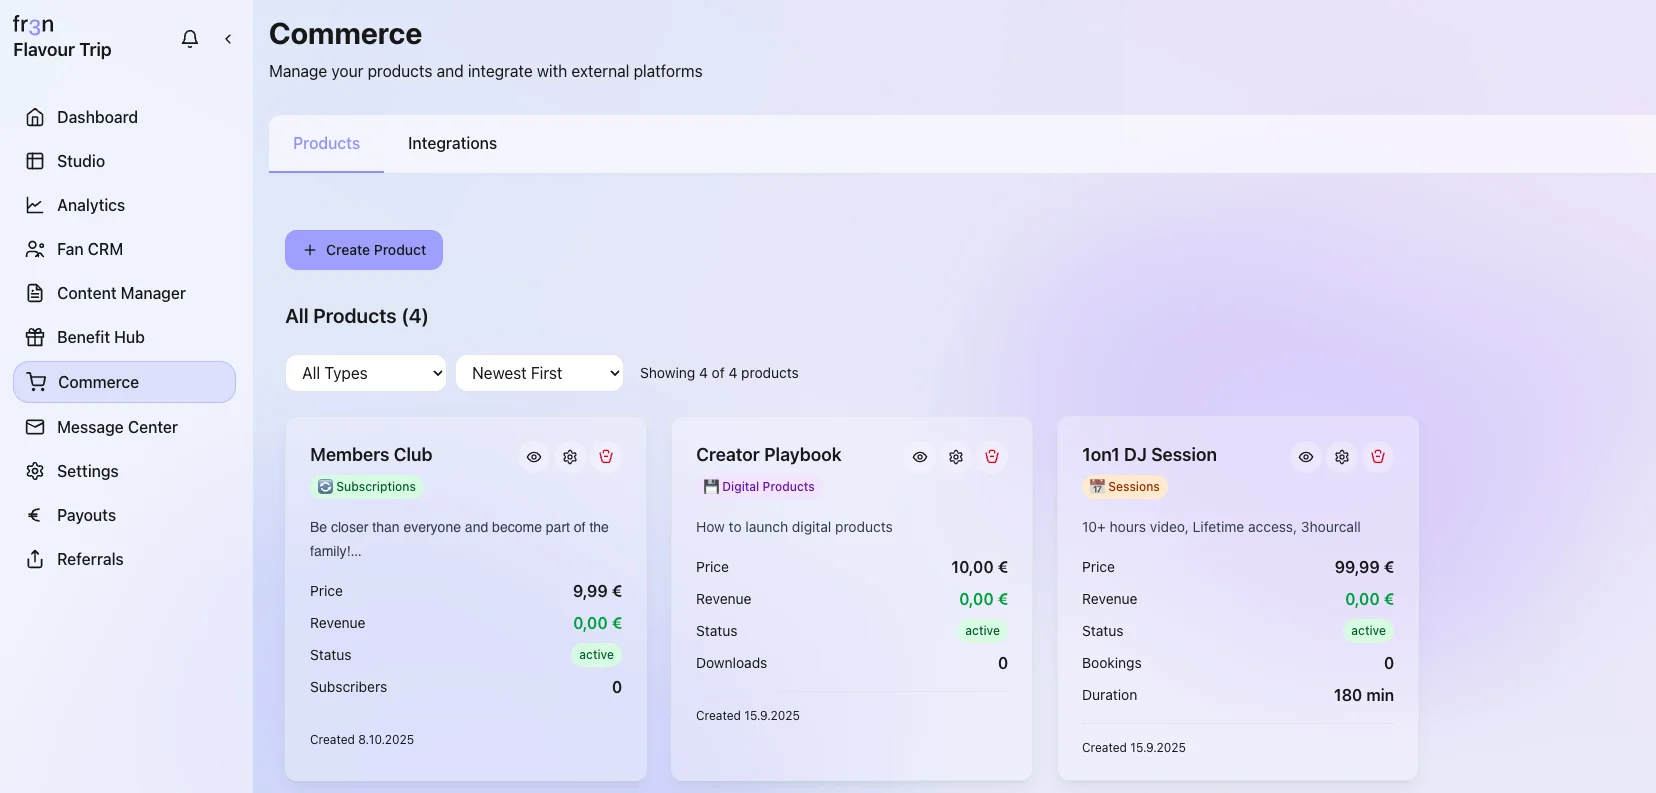Open the Newest First sort dropdown
This screenshot has height=793, width=1656.
(x=539, y=373)
